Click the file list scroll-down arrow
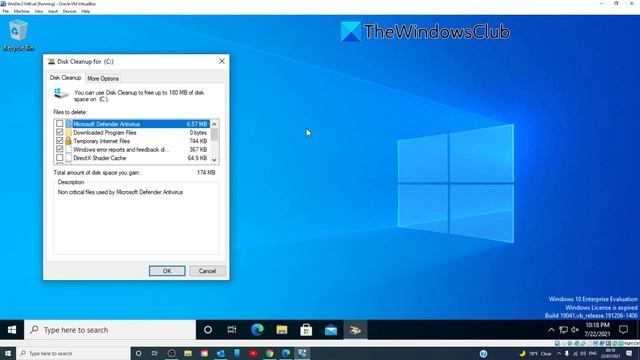640x360 pixels. pyautogui.click(x=214, y=160)
